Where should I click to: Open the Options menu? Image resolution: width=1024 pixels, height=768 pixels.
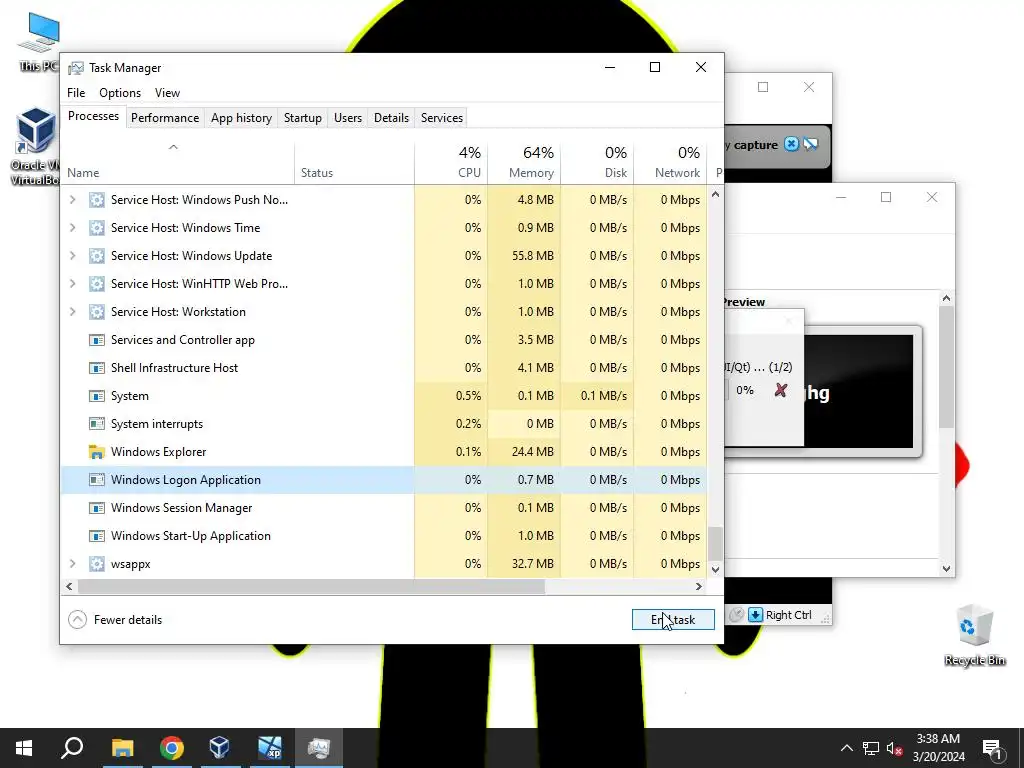[x=120, y=93]
